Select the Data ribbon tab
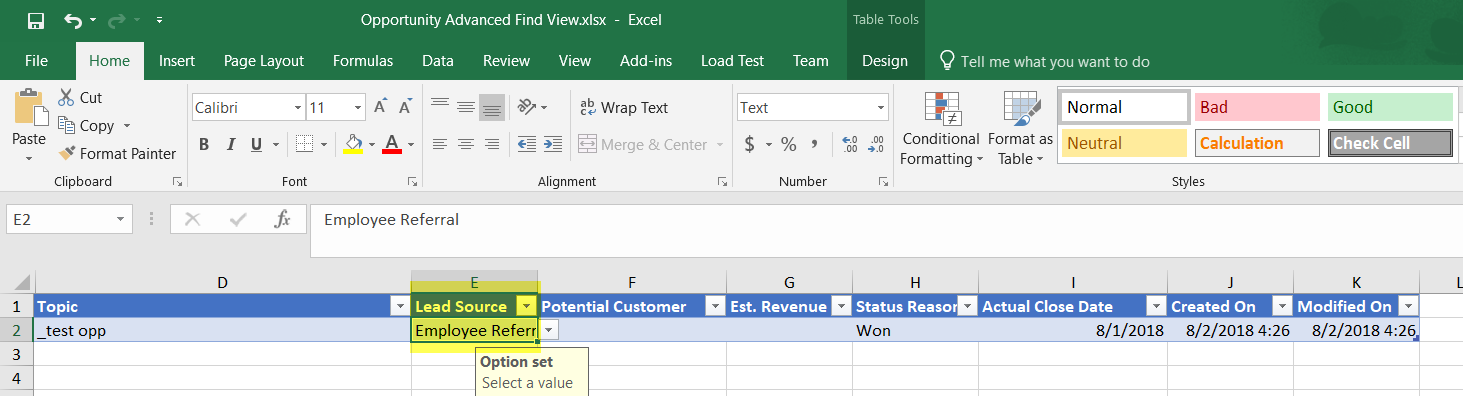The image size is (1463, 396). [438, 61]
